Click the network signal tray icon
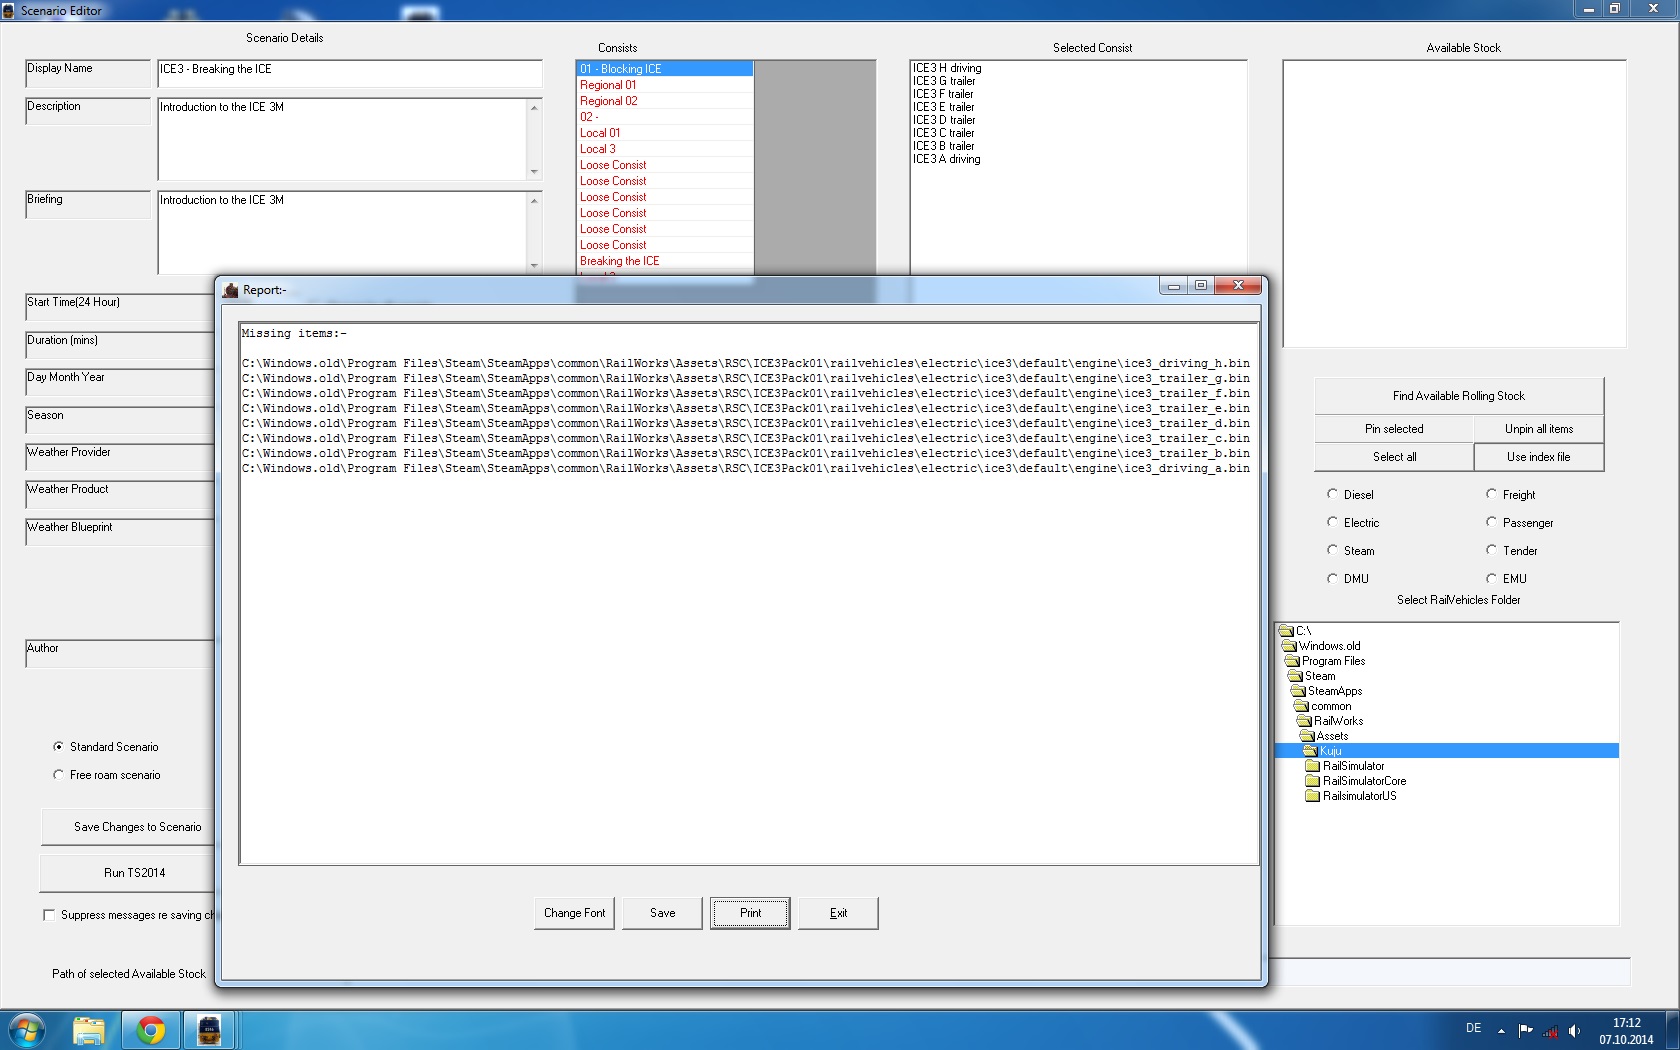The height and width of the screenshot is (1050, 1680). click(1550, 1031)
